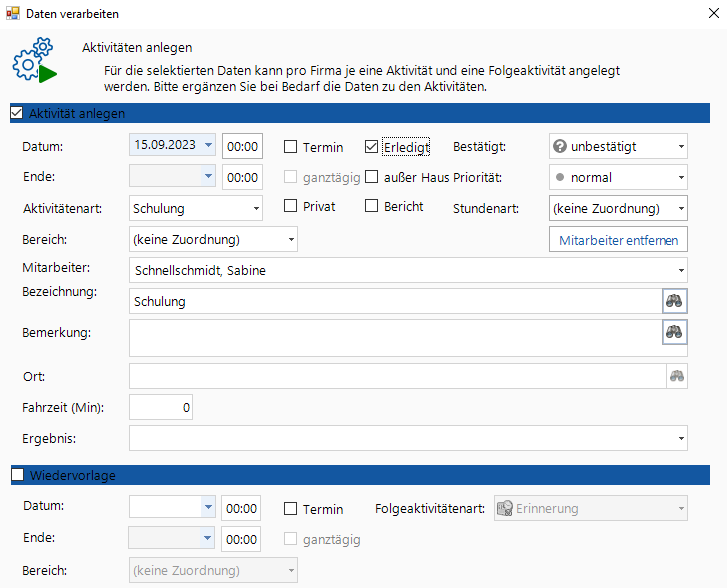727x588 pixels.
Task: Click the gears icon next to Aktivitäten anlegen
Action: 34,62
